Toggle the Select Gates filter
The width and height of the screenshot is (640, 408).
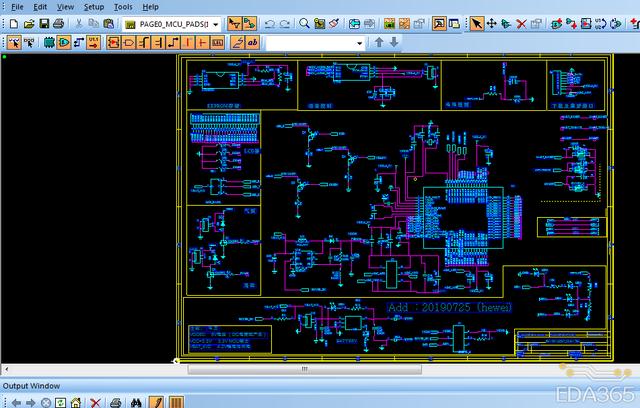click(x=64, y=42)
